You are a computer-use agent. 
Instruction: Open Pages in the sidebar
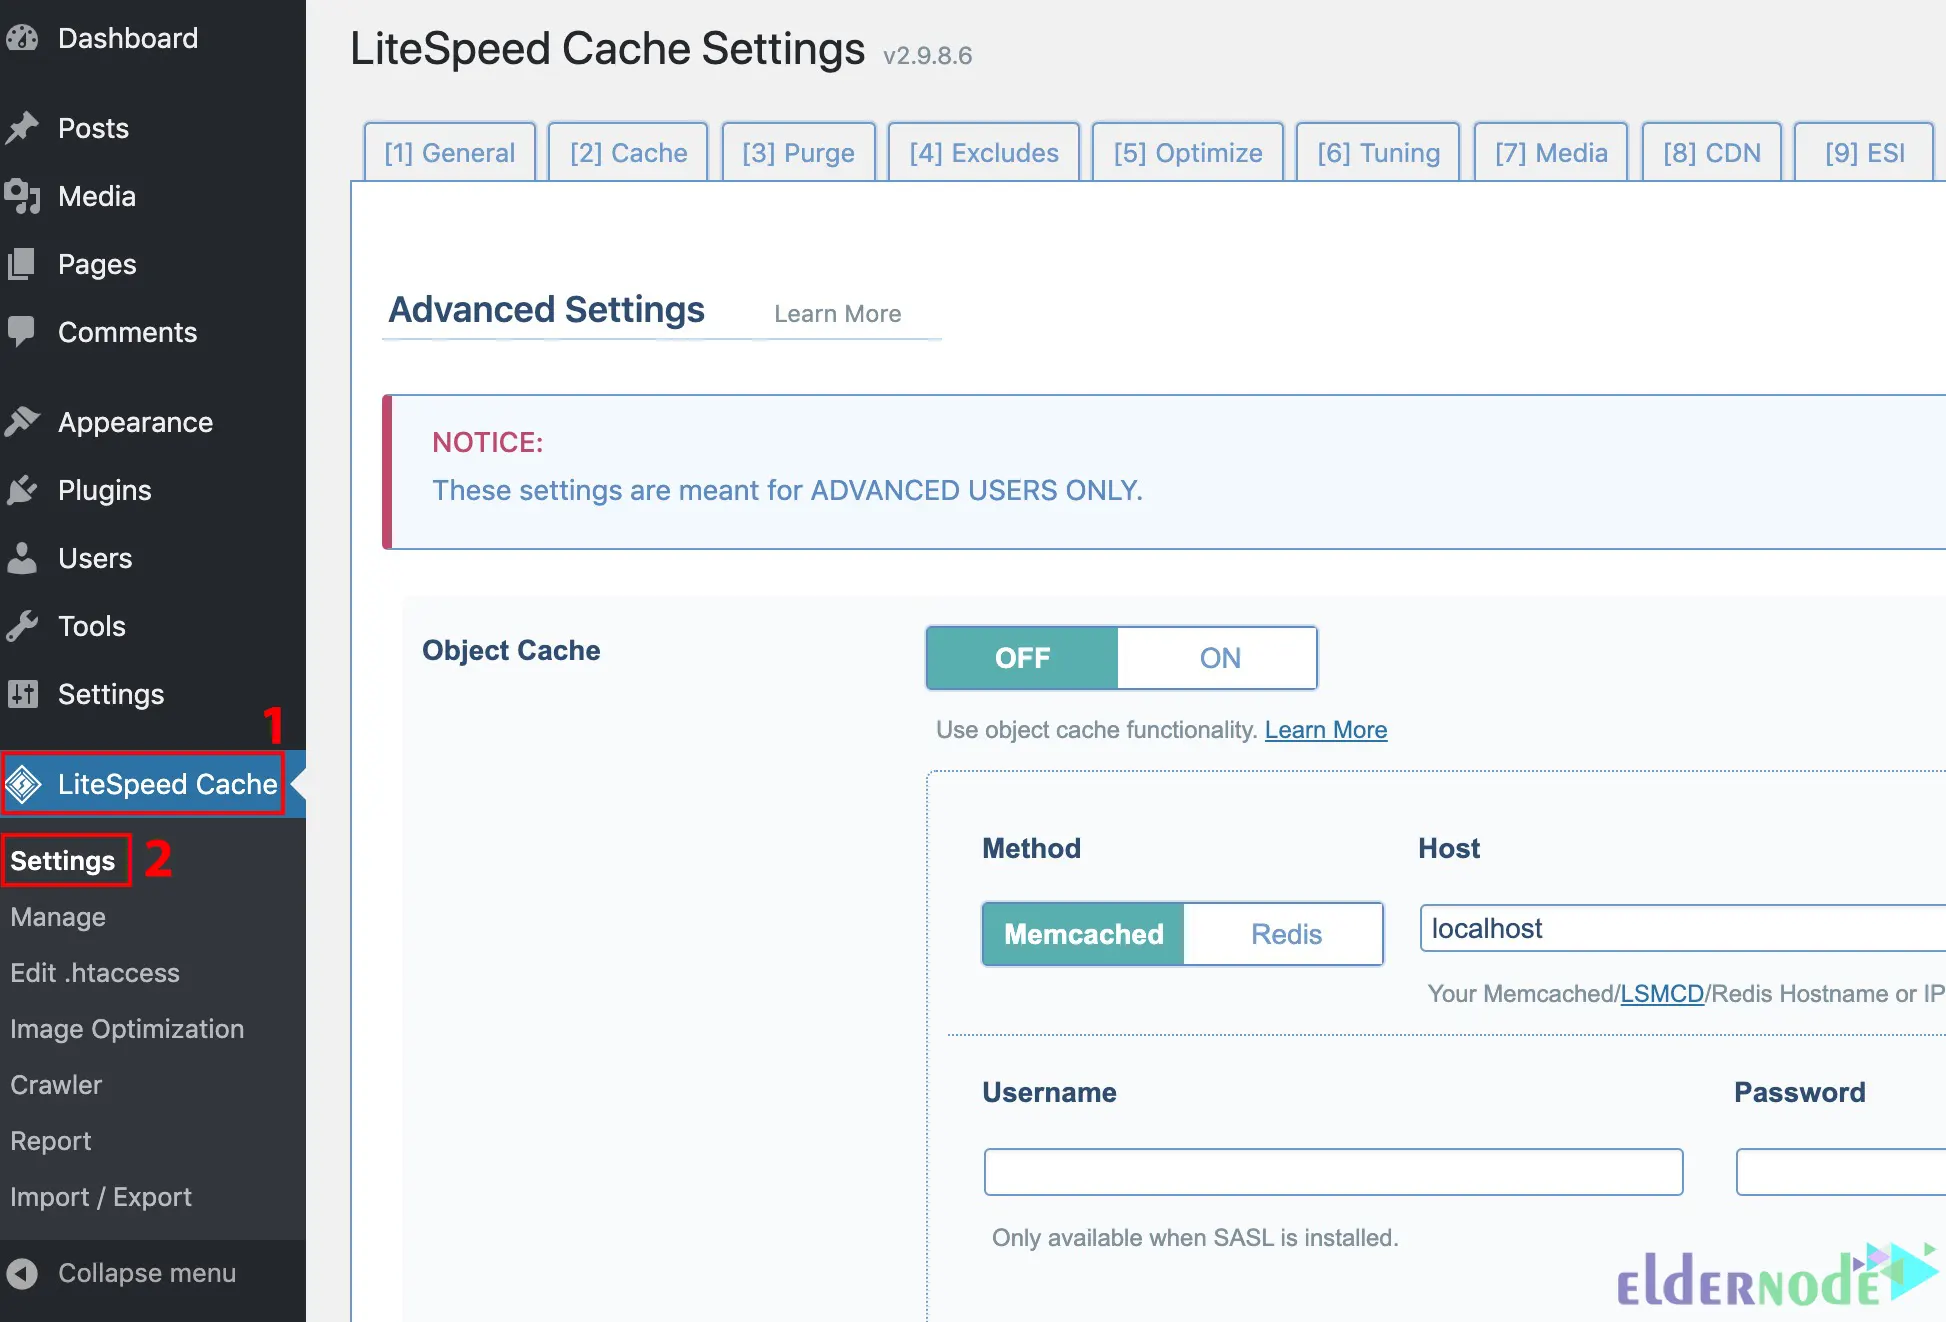pyautogui.click(x=153, y=264)
